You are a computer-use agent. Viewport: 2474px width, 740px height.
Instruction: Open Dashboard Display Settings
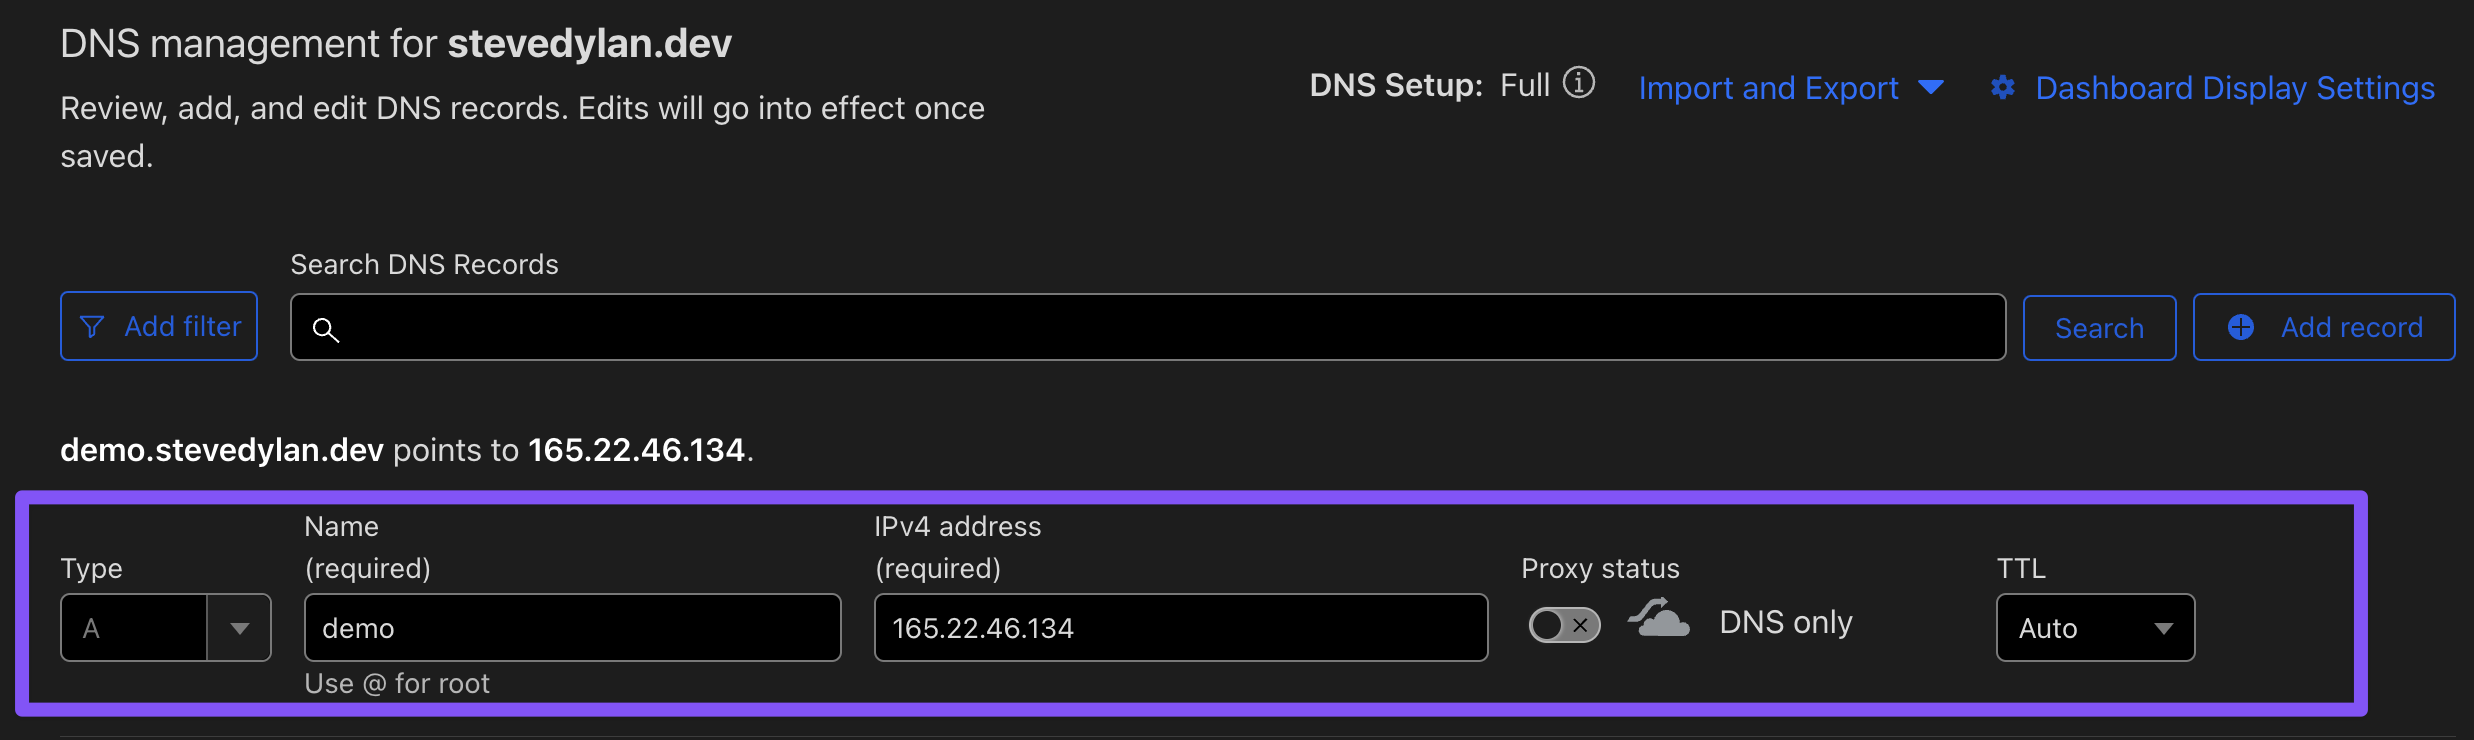point(2235,88)
